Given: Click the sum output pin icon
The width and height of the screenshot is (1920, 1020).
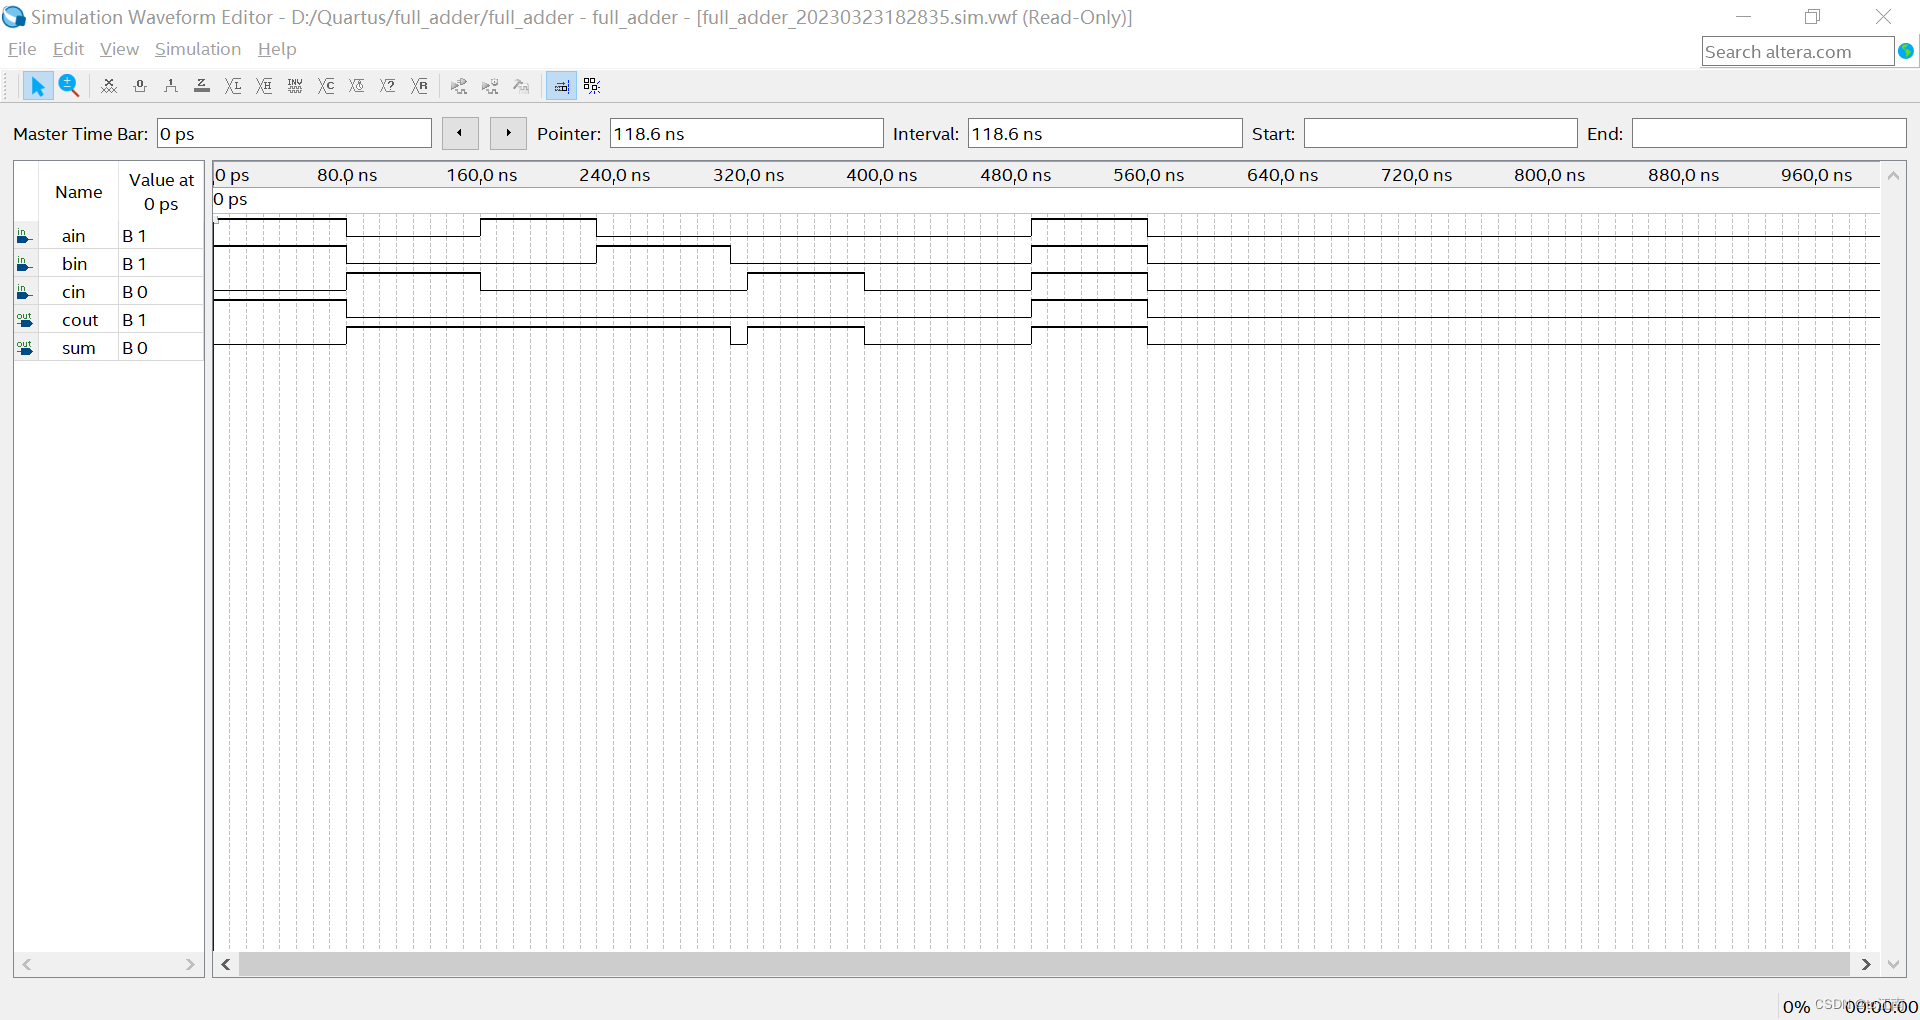Looking at the screenshot, I should point(24,348).
